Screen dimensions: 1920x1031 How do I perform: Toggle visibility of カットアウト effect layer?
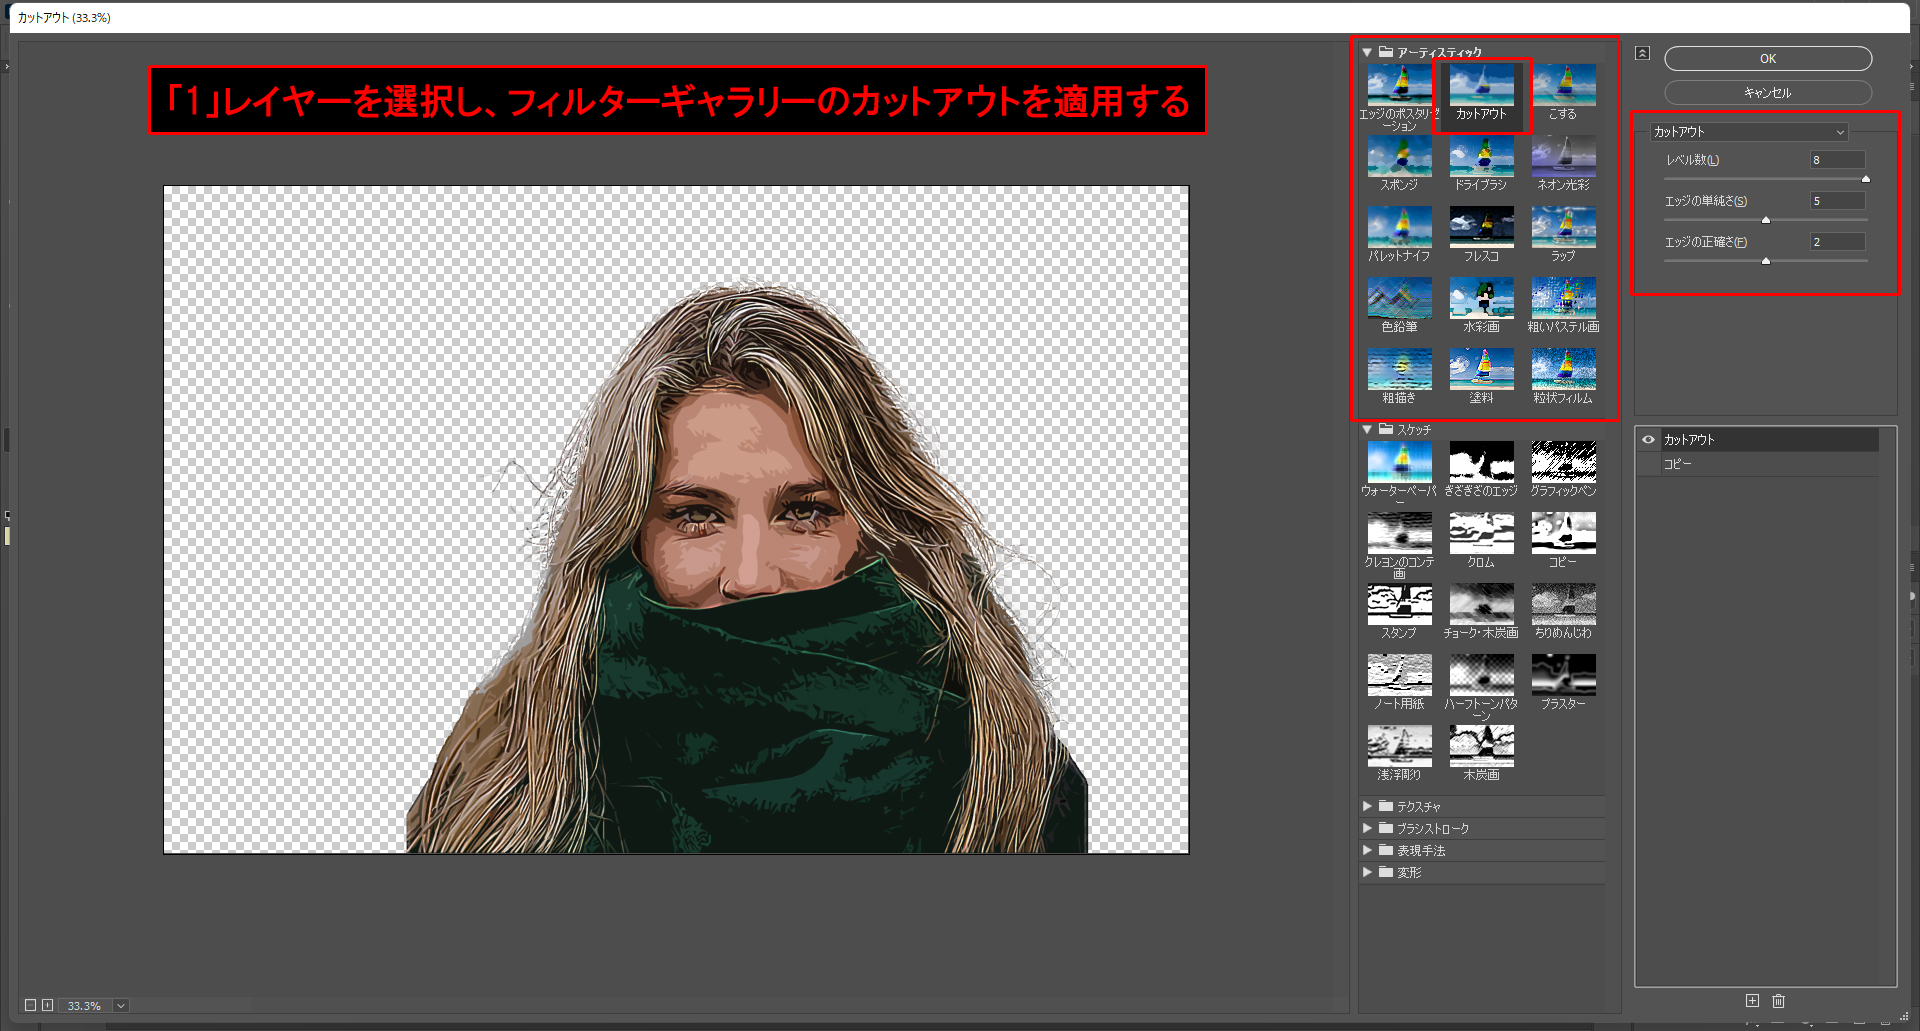pos(1648,440)
